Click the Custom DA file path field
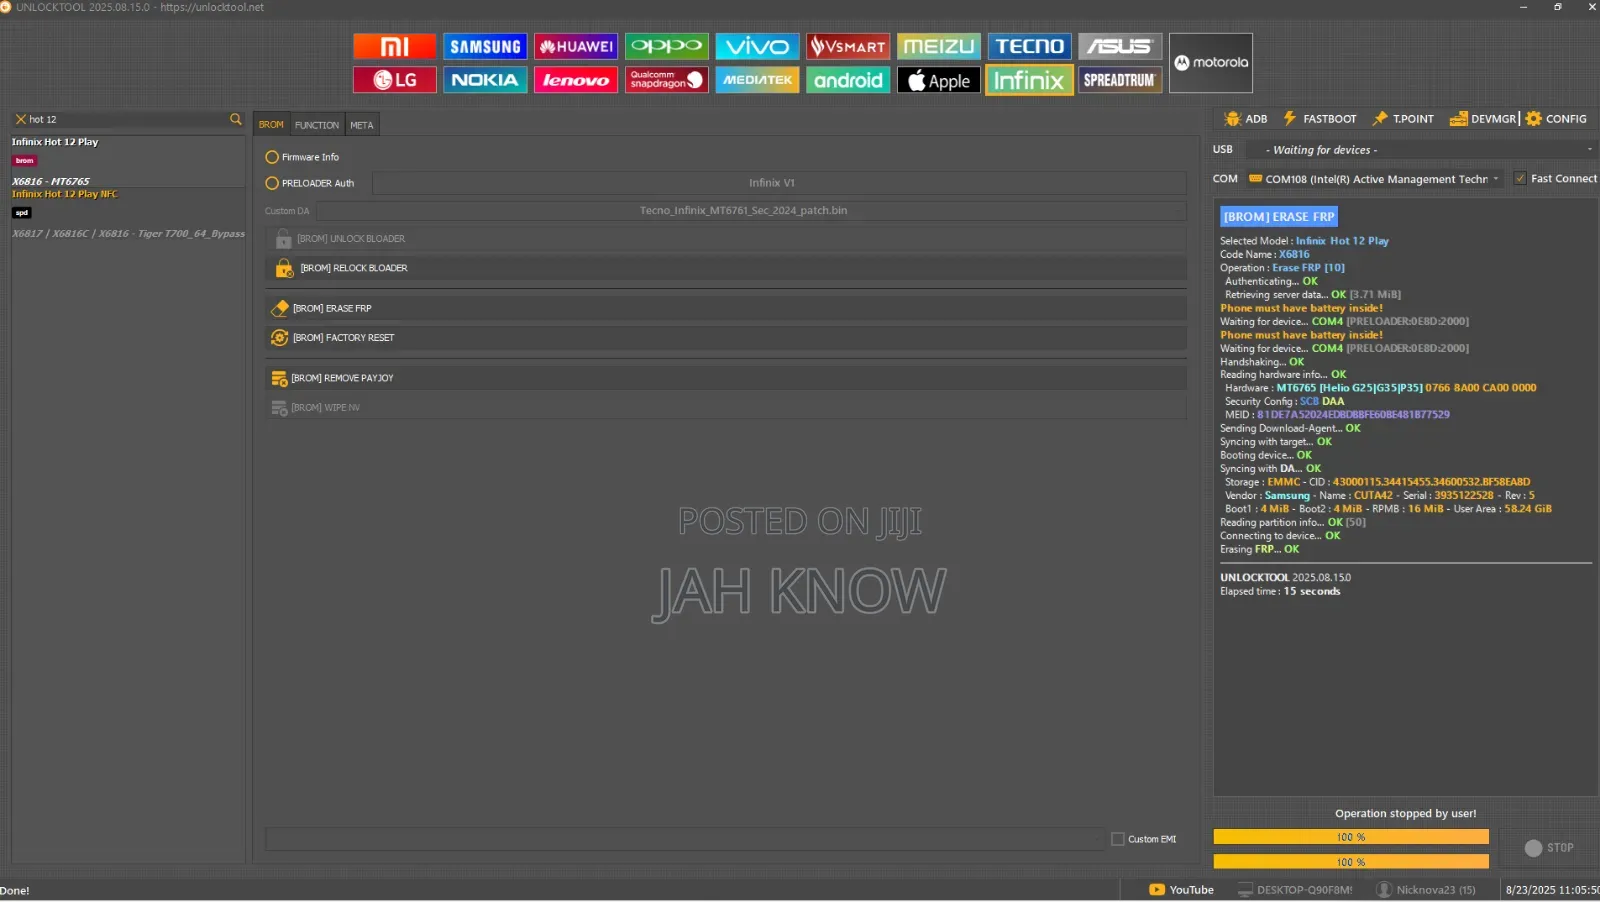 click(752, 211)
